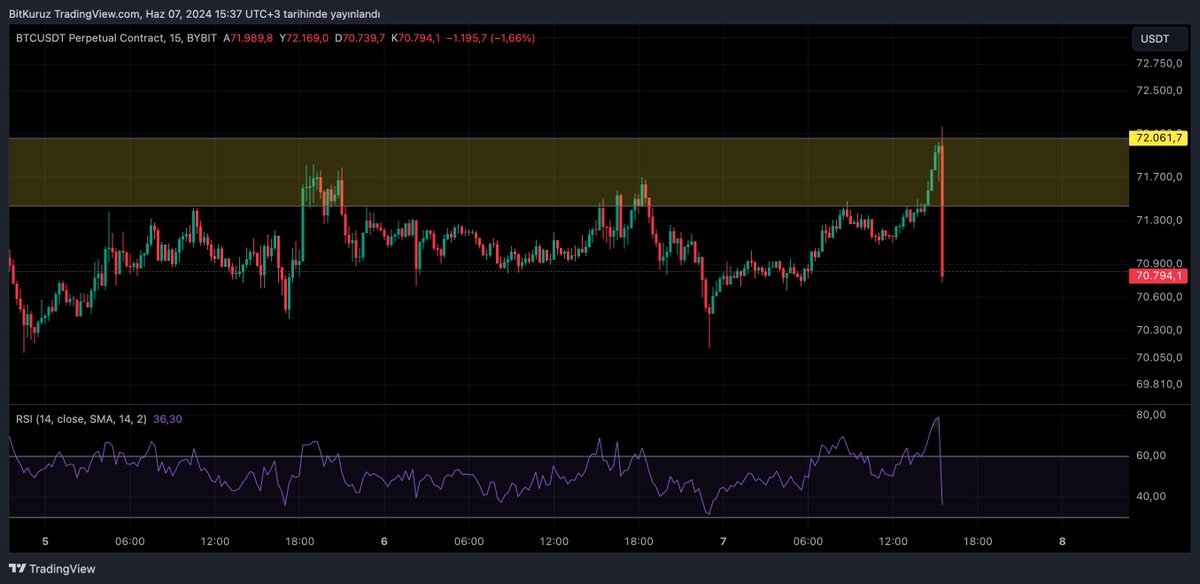
Task: Click the 71.700,0 price axis label
Action: pyautogui.click(x=1159, y=178)
